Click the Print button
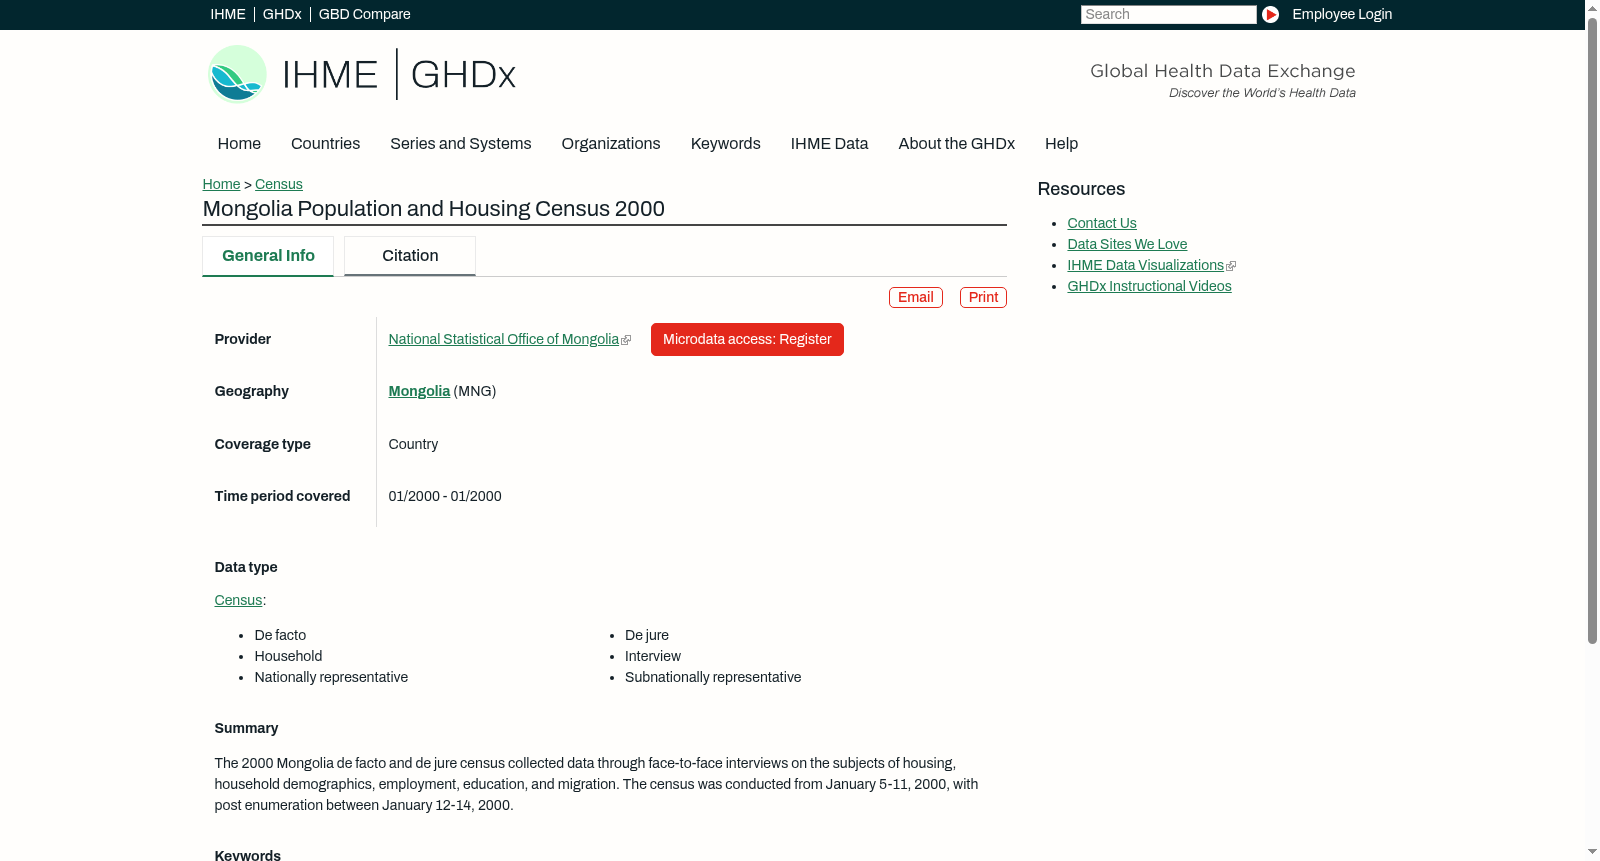This screenshot has width=1600, height=861. (983, 297)
